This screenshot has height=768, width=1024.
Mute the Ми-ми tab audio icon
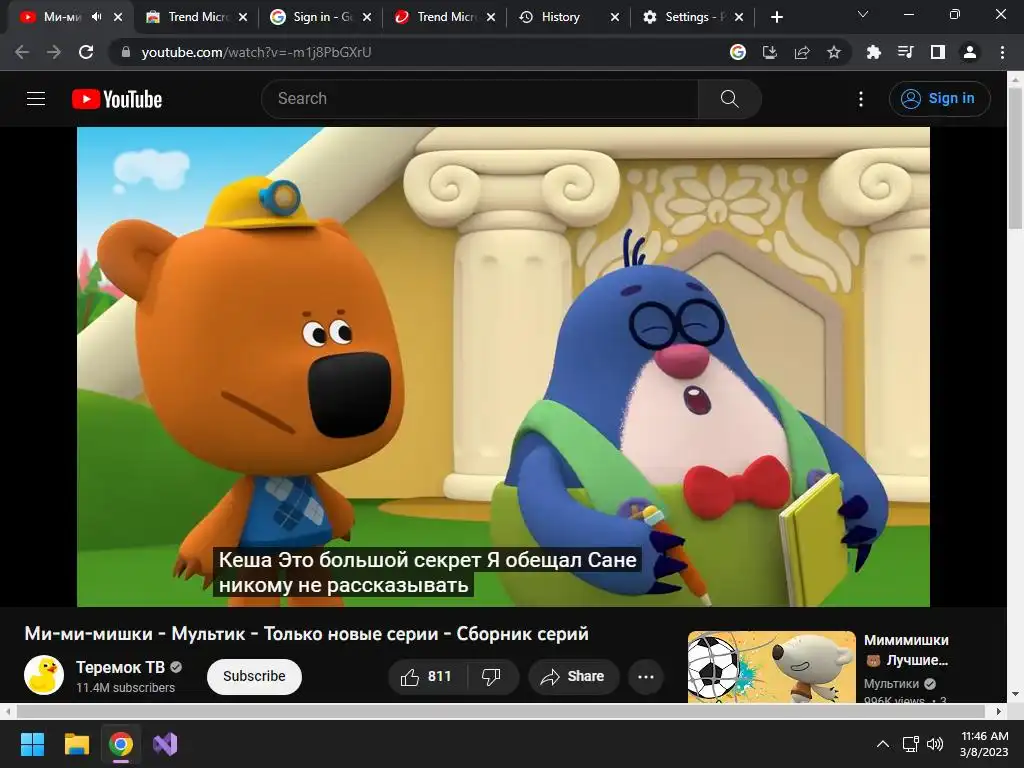[x=97, y=17]
